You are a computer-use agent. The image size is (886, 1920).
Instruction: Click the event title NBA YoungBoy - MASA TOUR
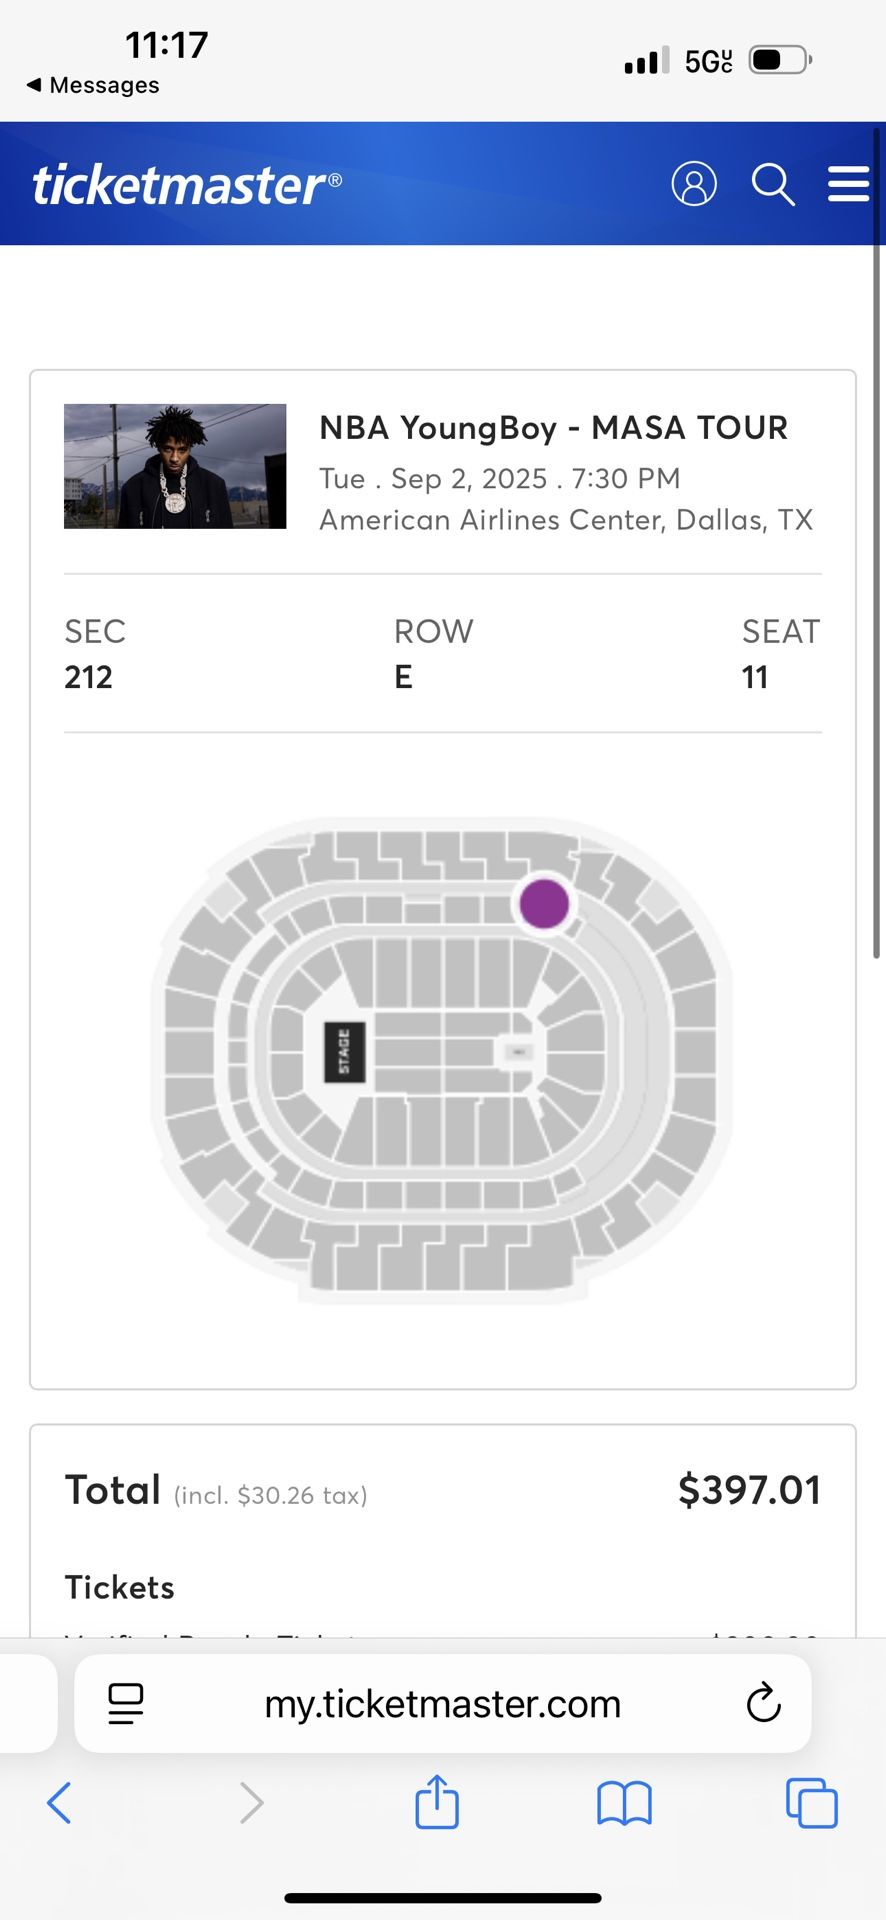coord(553,428)
